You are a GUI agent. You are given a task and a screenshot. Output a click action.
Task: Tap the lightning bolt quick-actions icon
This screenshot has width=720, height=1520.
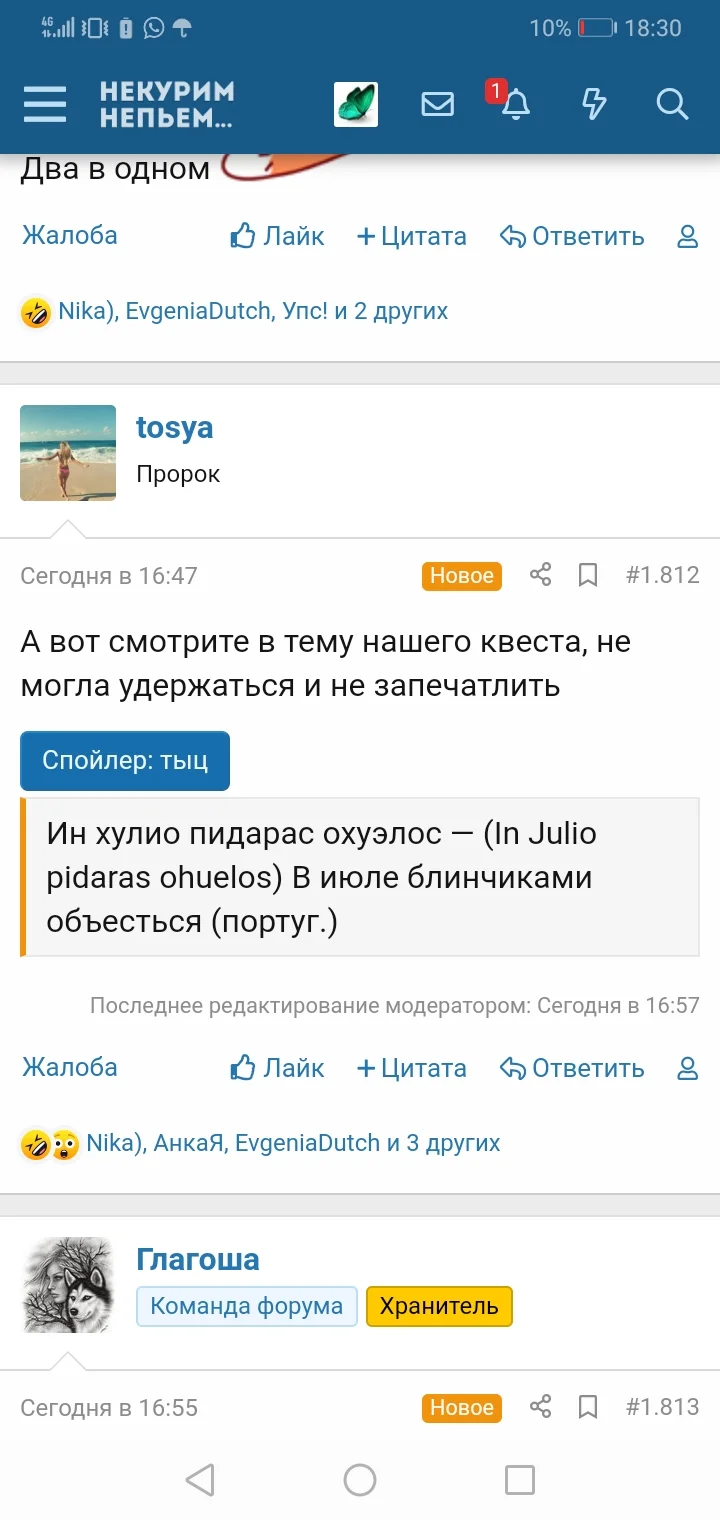(592, 104)
